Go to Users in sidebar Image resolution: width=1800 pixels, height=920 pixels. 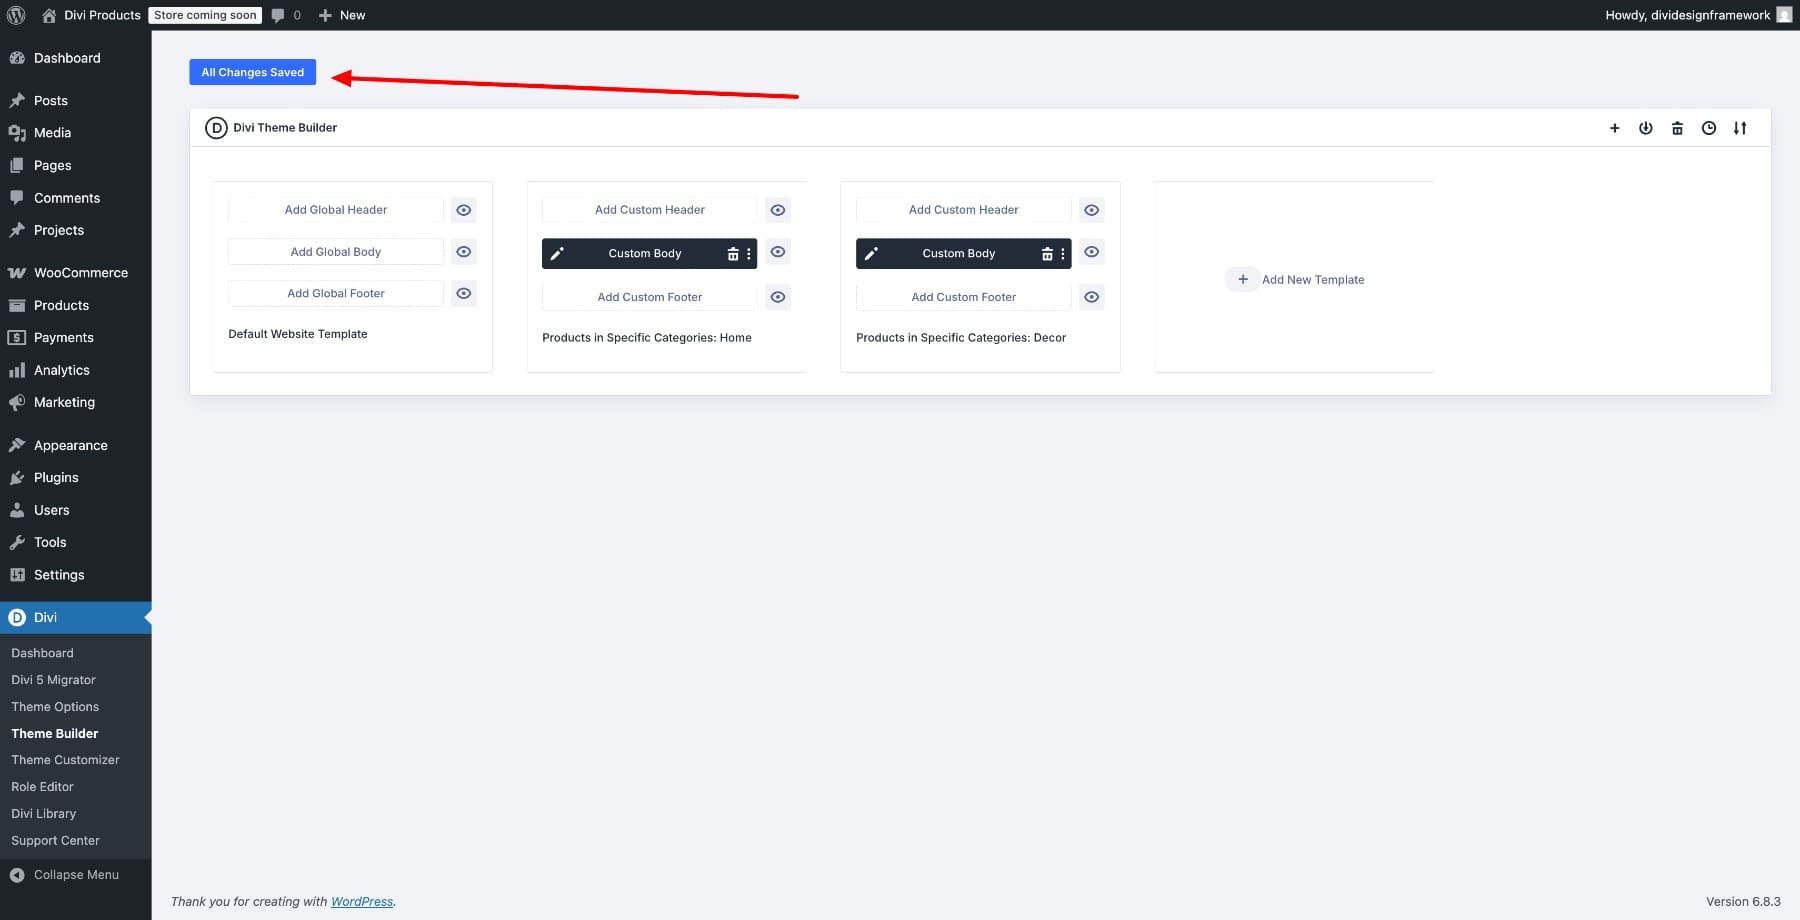[x=52, y=510]
